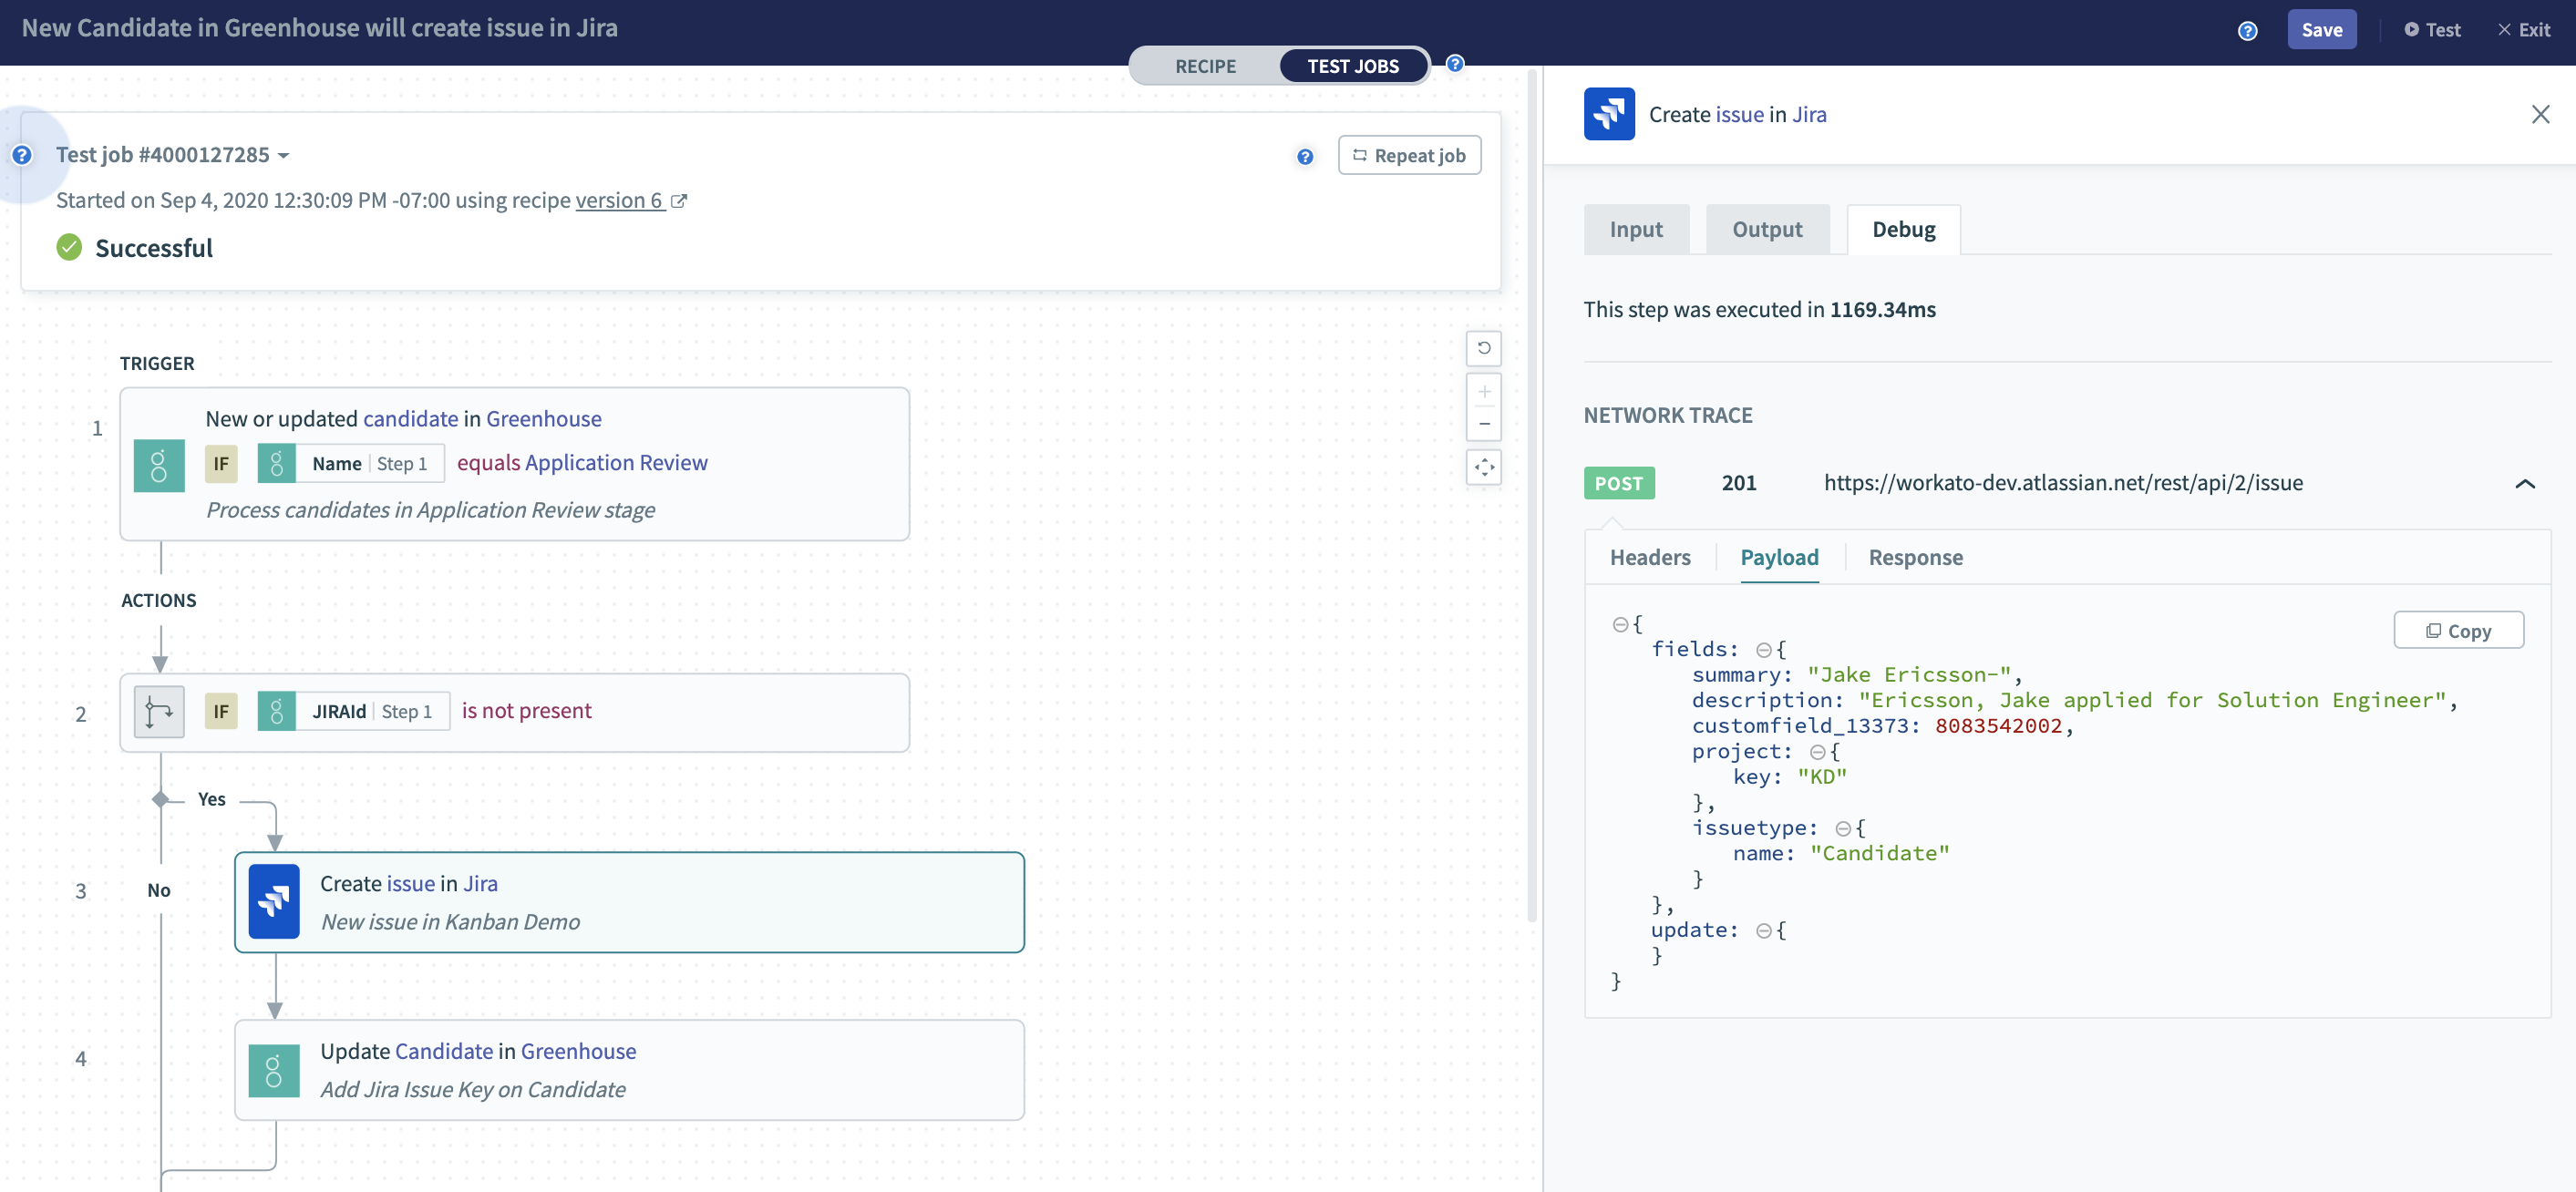Collapse the fields object in the payload JSON
Viewport: 2576px width, 1192px height.
click(x=1764, y=648)
